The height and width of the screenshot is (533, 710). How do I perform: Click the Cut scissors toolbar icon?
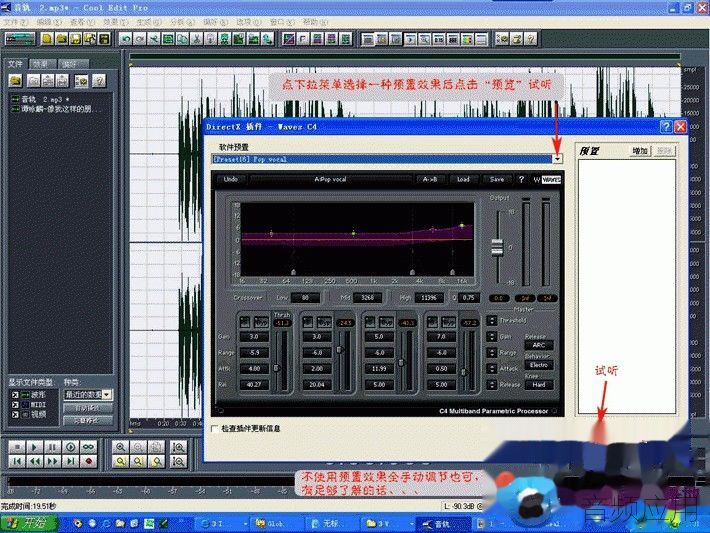coord(196,39)
